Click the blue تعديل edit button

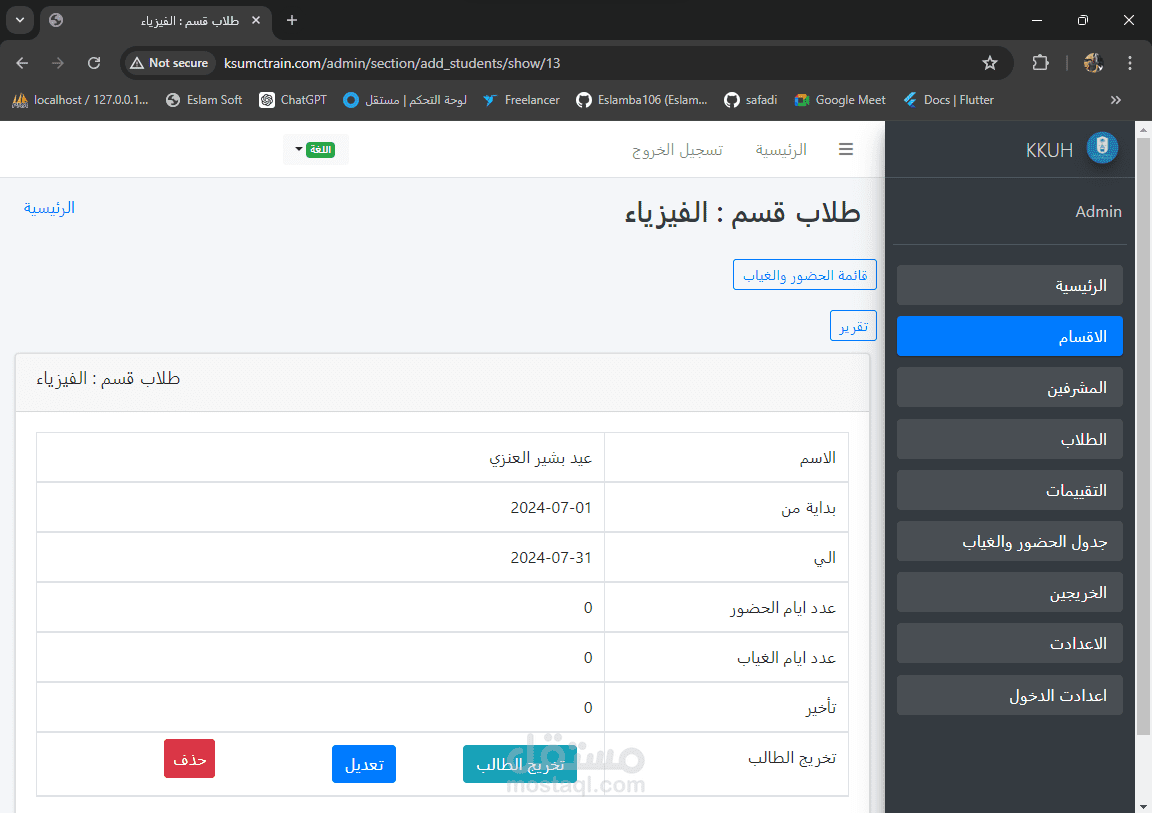pyautogui.click(x=364, y=764)
